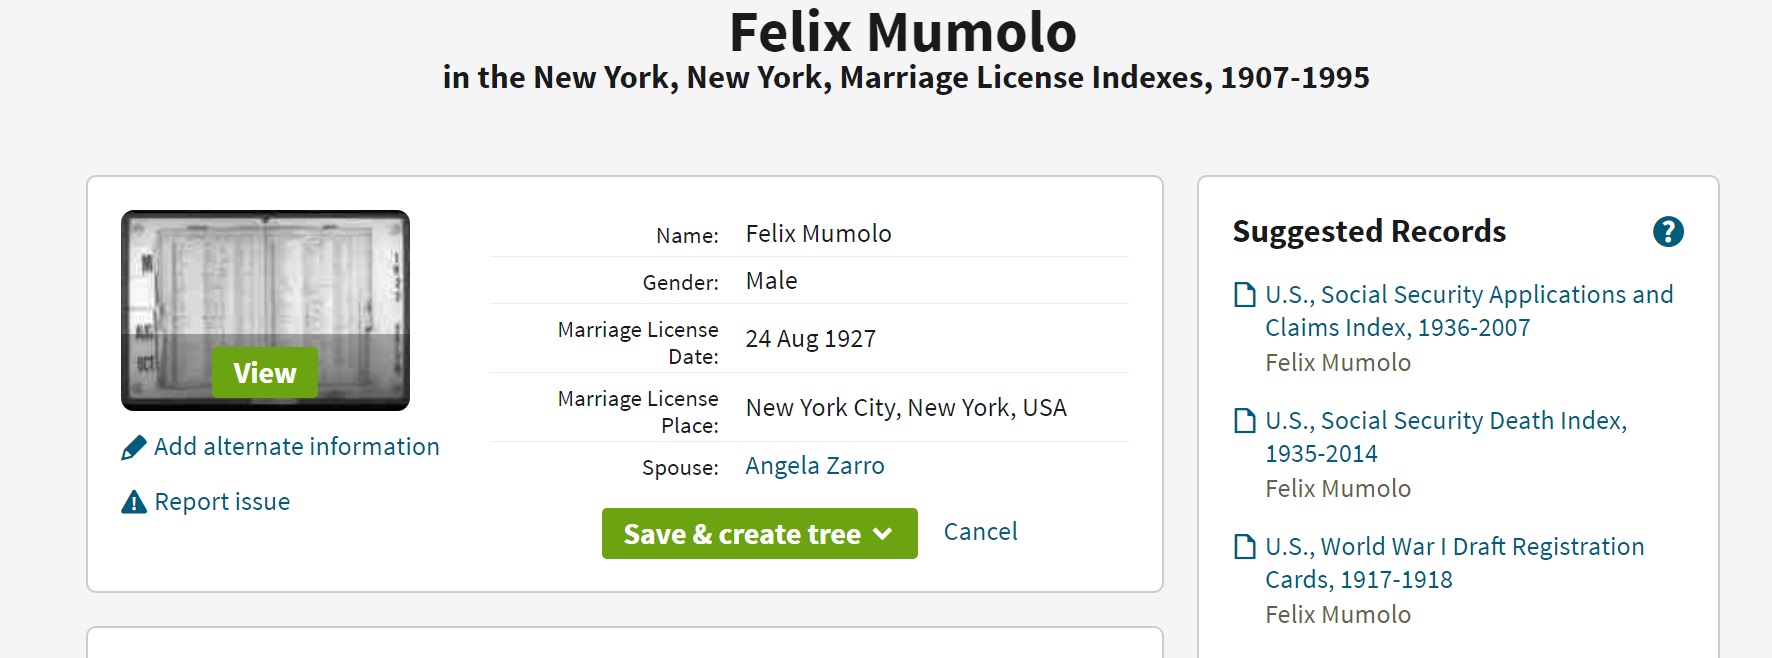Viewport: 1772px width, 658px height.
Task: Click document icon beside Social Security Death Index
Action: point(1244,421)
